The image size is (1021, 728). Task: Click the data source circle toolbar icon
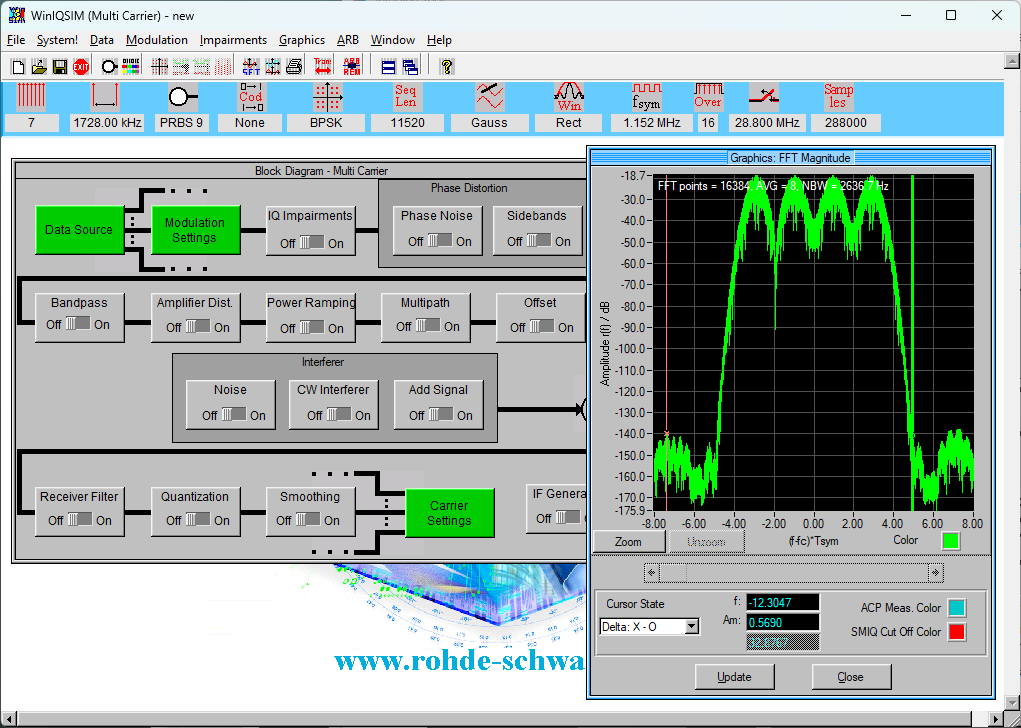click(109, 66)
